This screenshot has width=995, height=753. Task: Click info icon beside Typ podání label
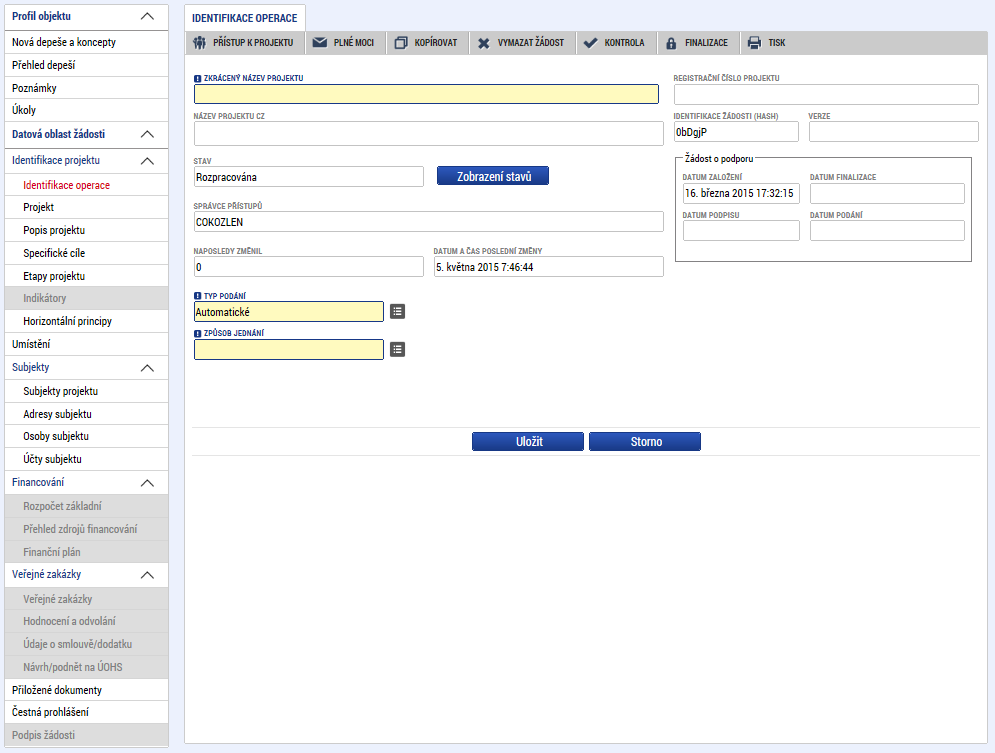coord(197,296)
